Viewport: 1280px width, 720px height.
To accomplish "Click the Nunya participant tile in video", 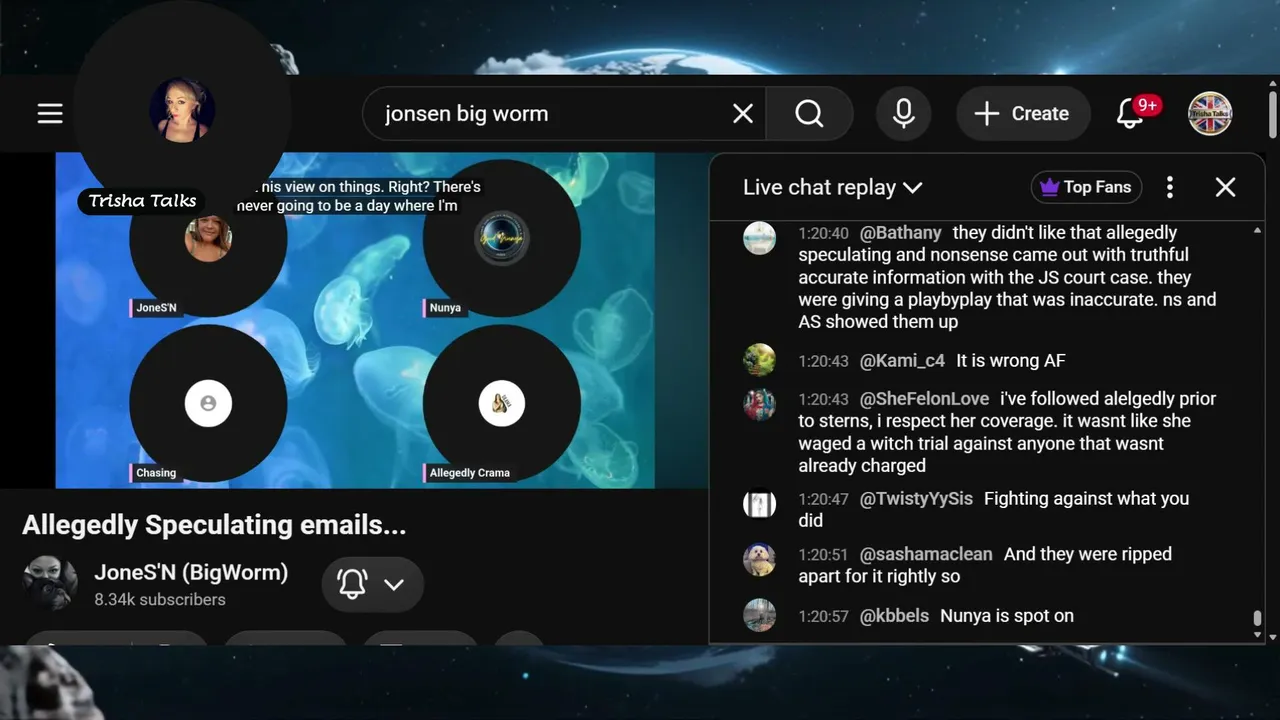I will (502, 239).
